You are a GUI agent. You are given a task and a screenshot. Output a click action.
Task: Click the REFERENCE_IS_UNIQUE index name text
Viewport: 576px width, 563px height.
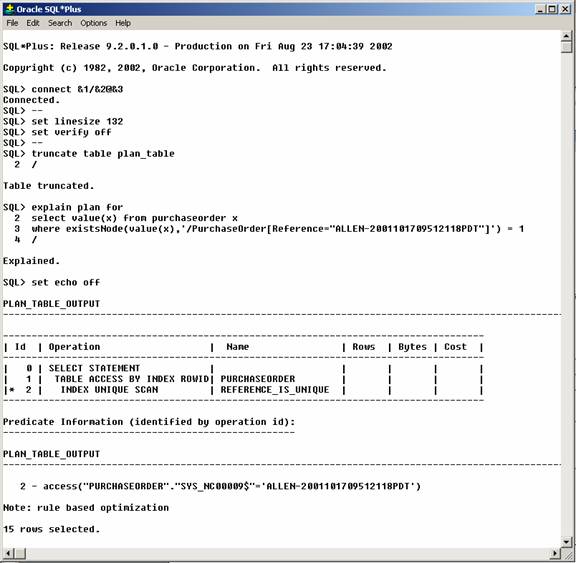(x=275, y=390)
